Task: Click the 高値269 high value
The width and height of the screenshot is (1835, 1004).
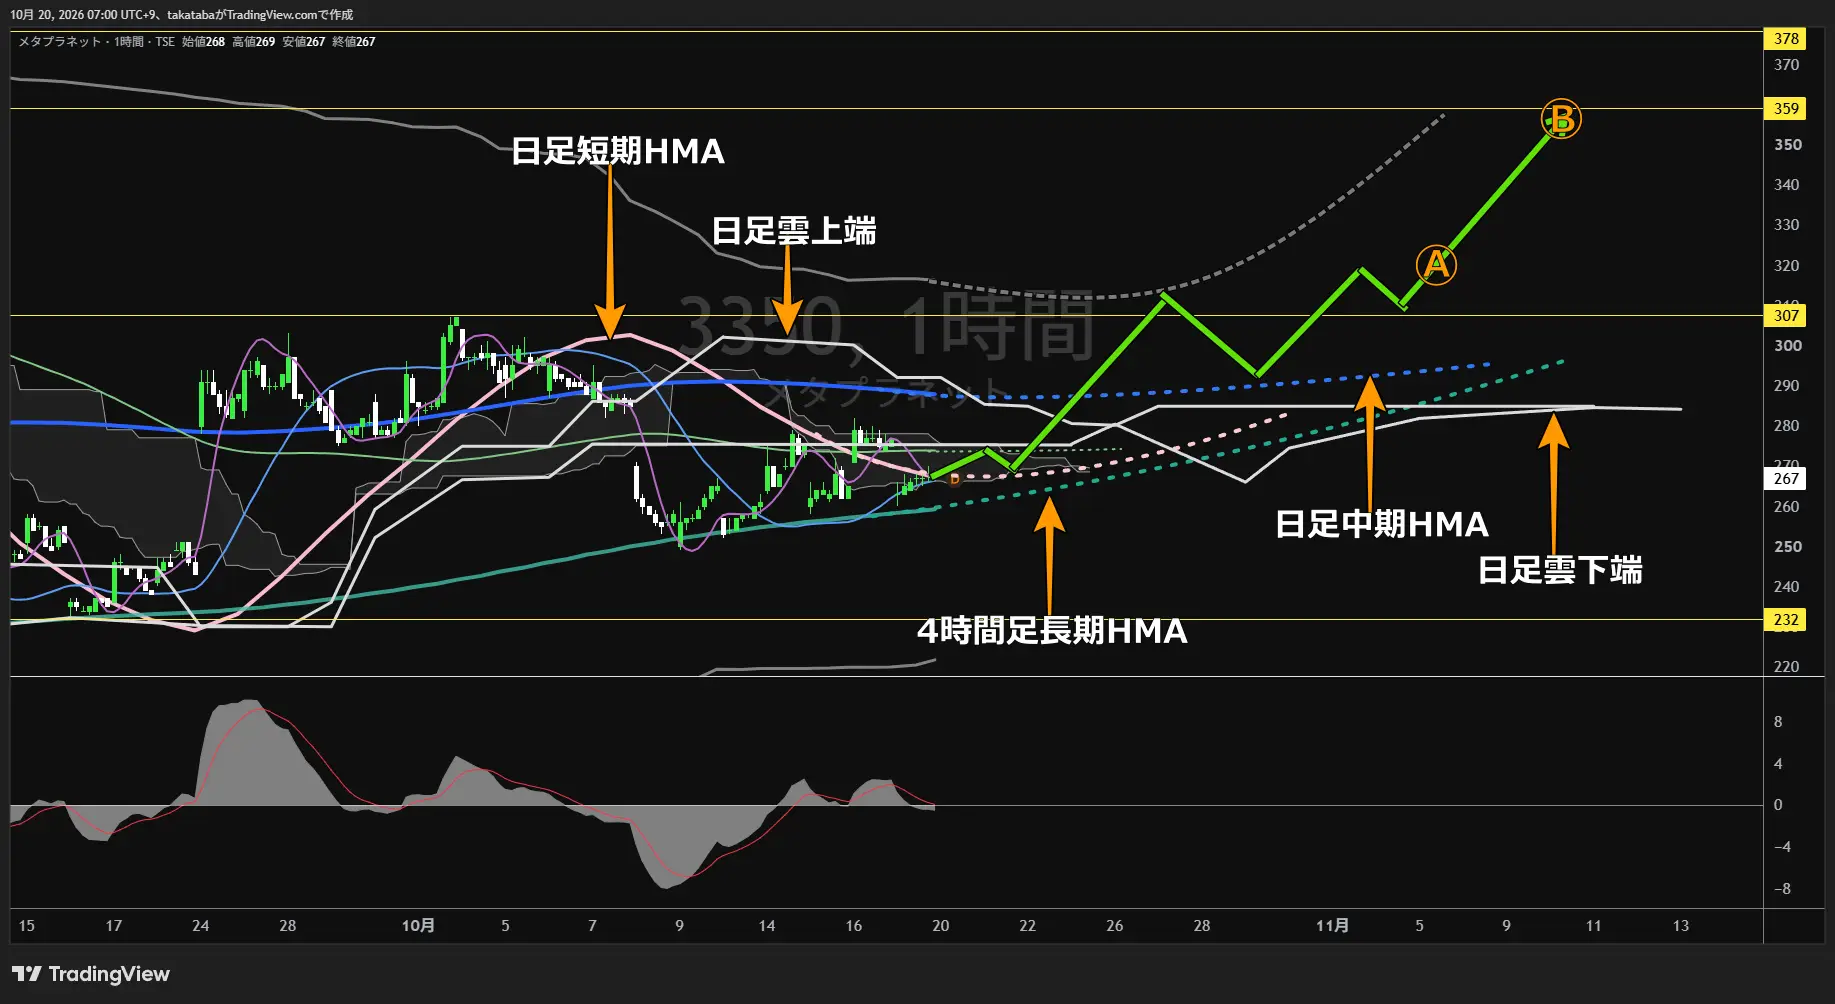Action: coord(253,42)
